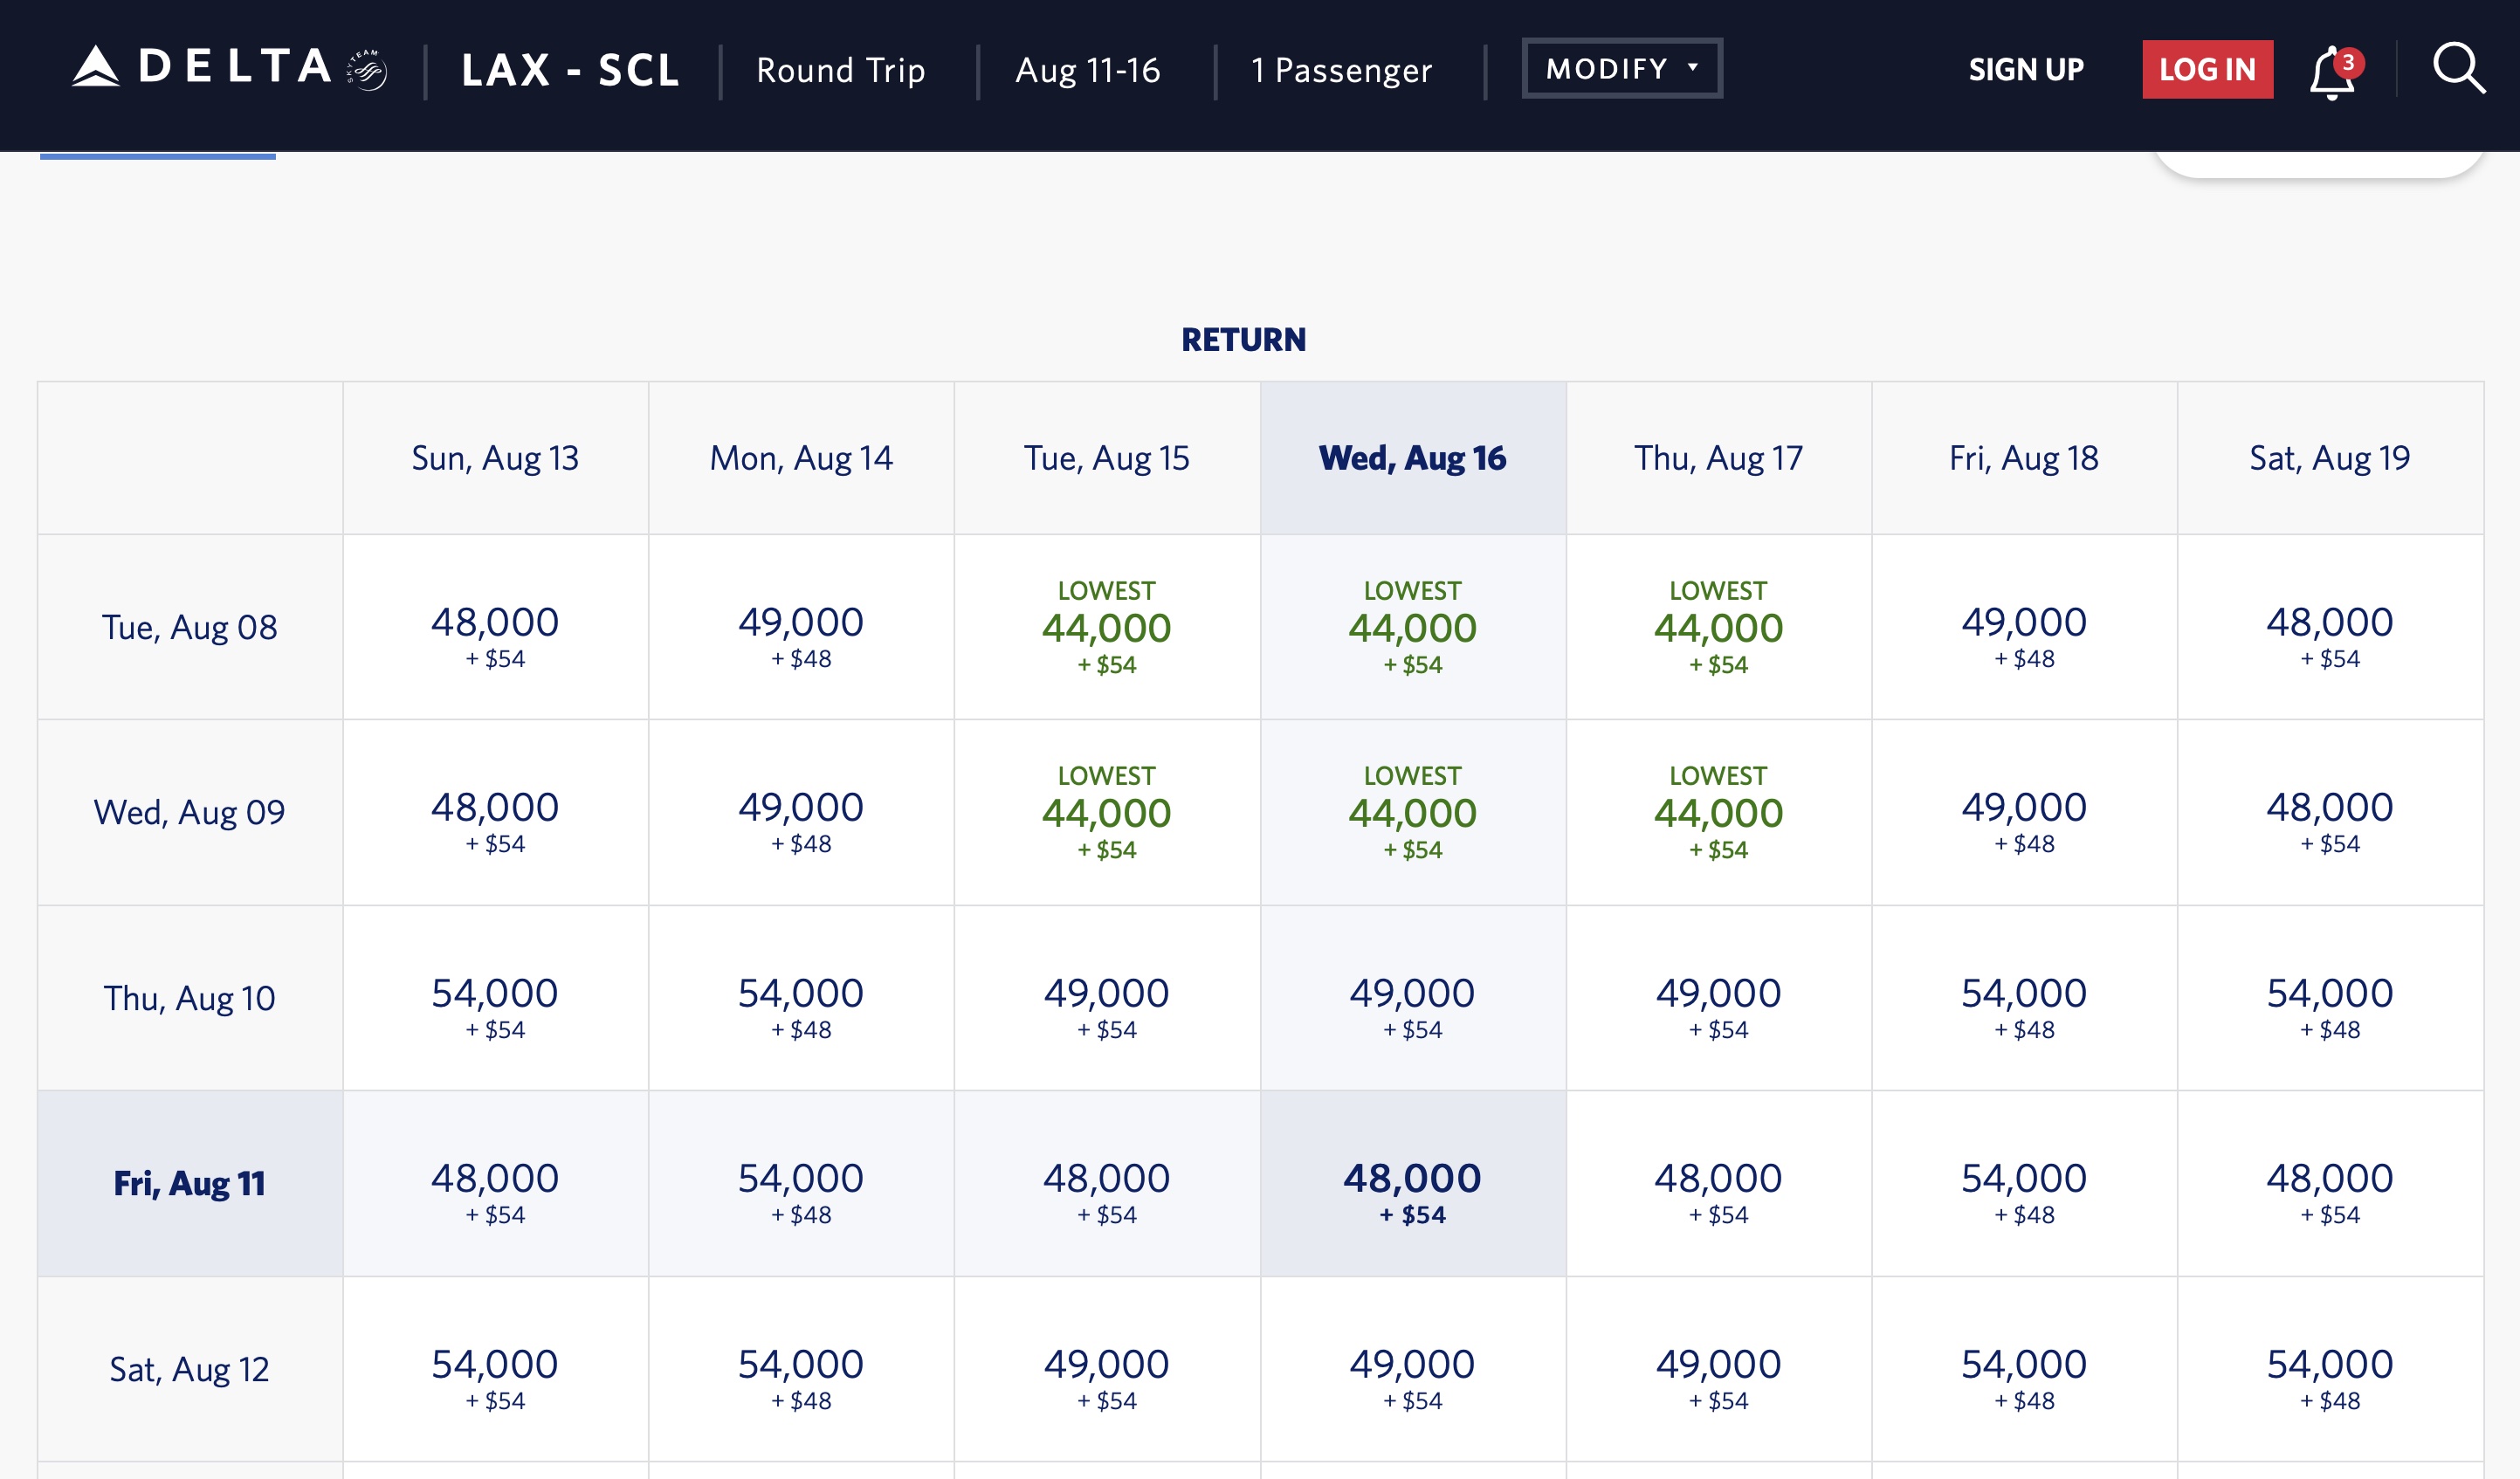Select the Wed, Aug 16 return column header
Viewport: 2520px width, 1479px height.
click(1412, 458)
